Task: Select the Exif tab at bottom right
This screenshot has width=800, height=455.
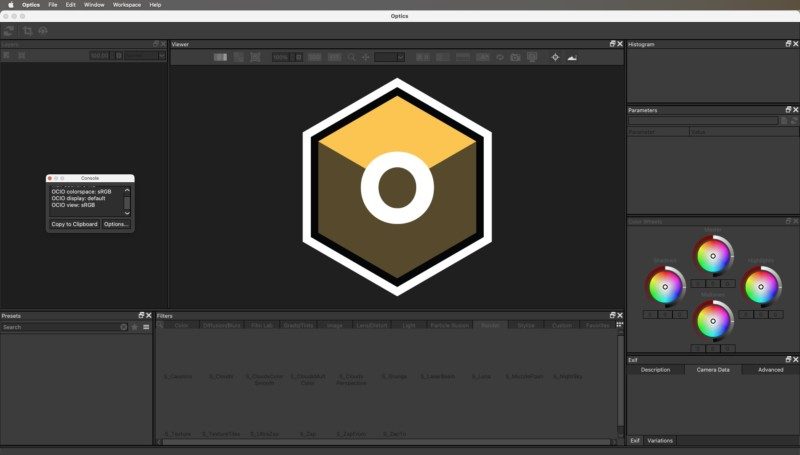Action: click(635, 441)
